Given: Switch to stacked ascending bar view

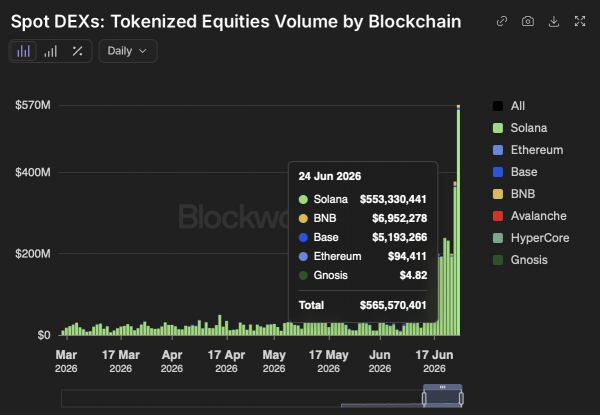Looking at the screenshot, I should (x=50, y=51).
